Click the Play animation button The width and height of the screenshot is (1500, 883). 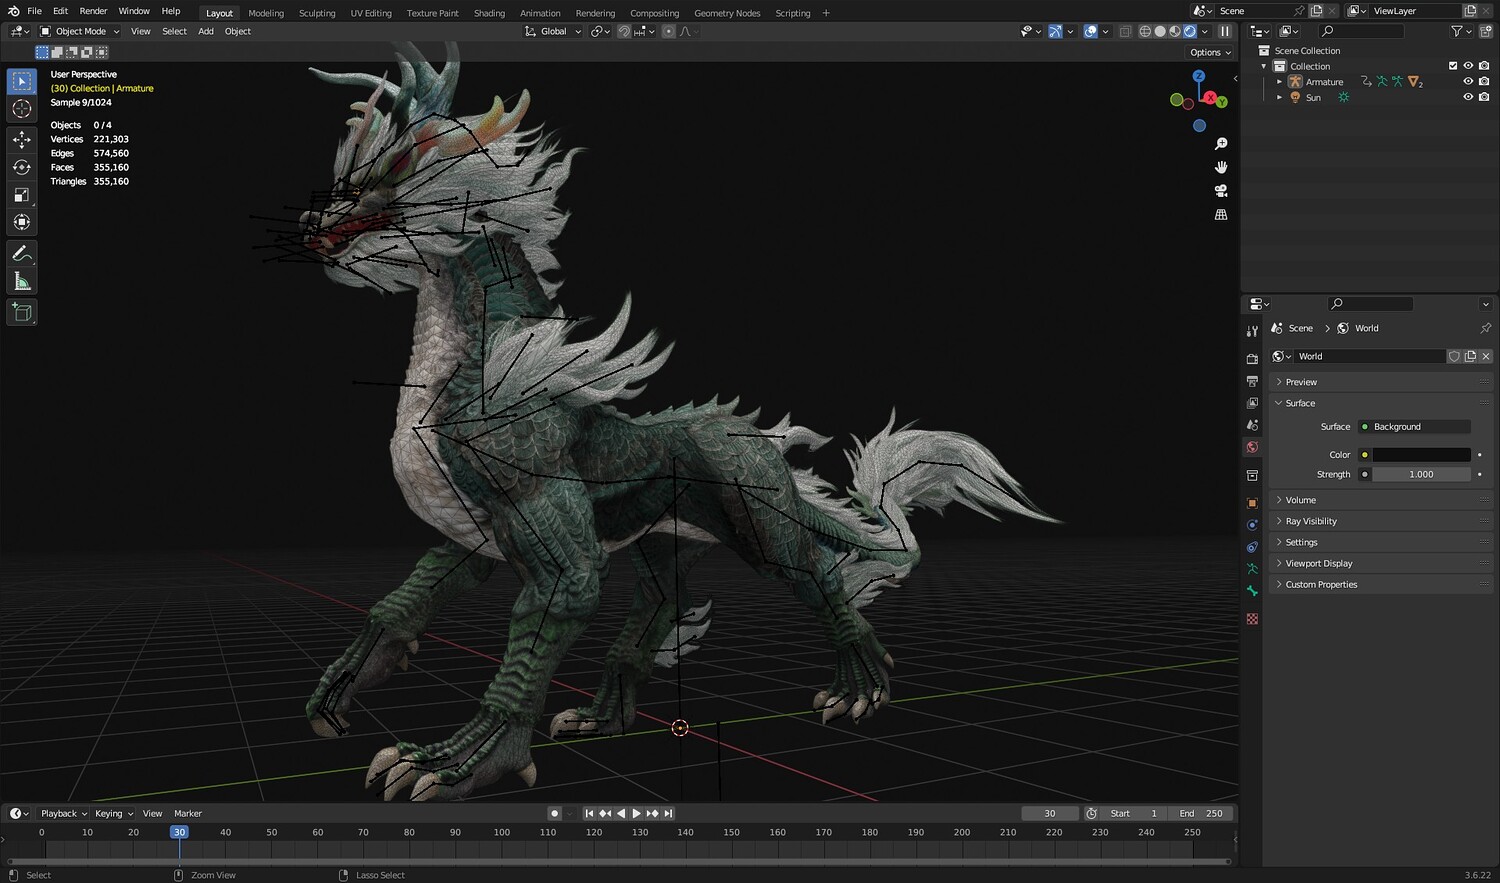(x=636, y=814)
